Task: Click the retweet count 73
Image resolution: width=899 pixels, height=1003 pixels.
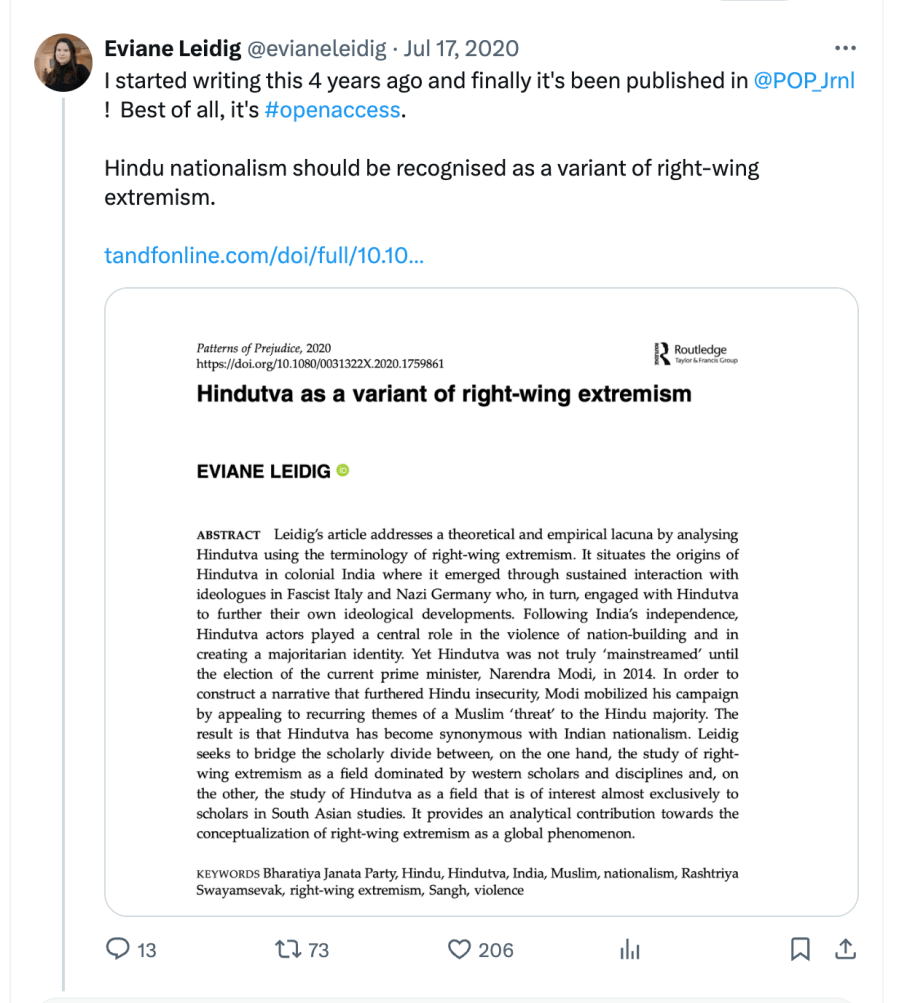Action: click(318, 950)
